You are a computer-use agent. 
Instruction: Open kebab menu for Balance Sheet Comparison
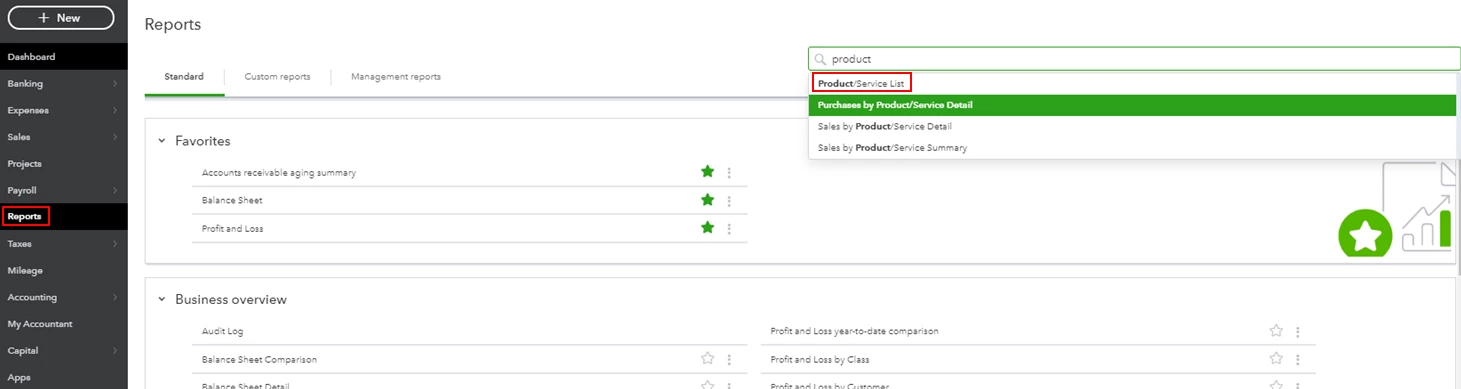pyautogui.click(x=729, y=359)
